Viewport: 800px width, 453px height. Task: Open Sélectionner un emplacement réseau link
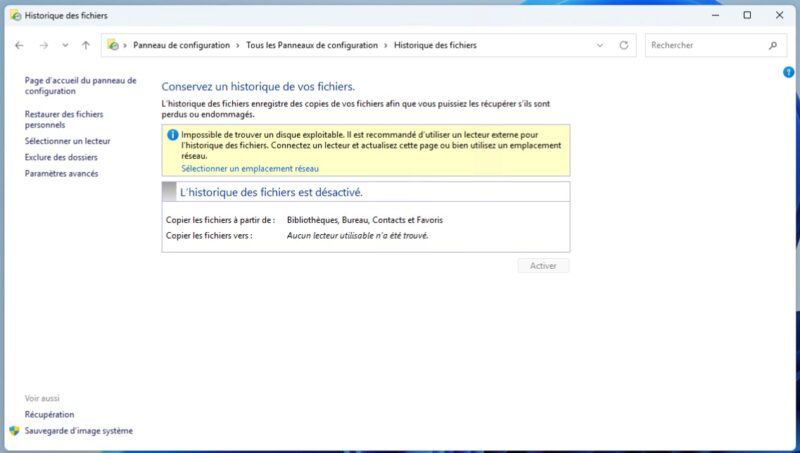(x=250, y=168)
